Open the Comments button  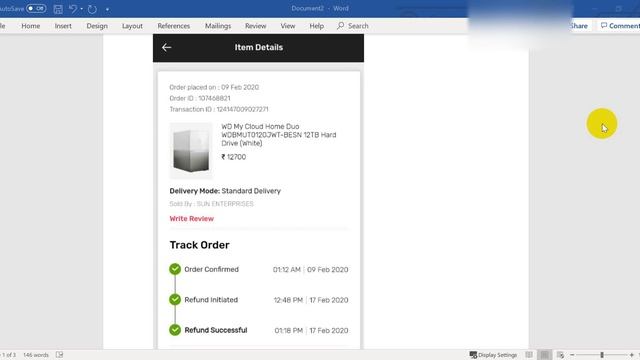620,26
